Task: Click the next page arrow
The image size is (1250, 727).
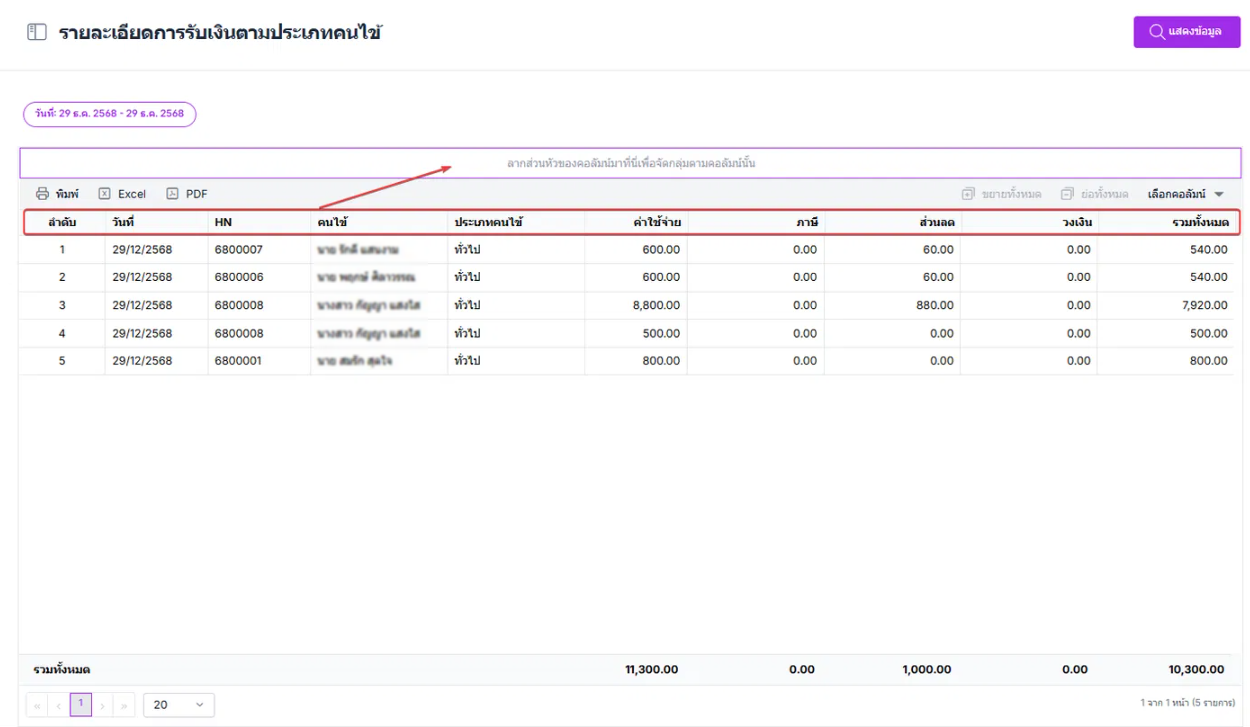Action: pos(103,705)
